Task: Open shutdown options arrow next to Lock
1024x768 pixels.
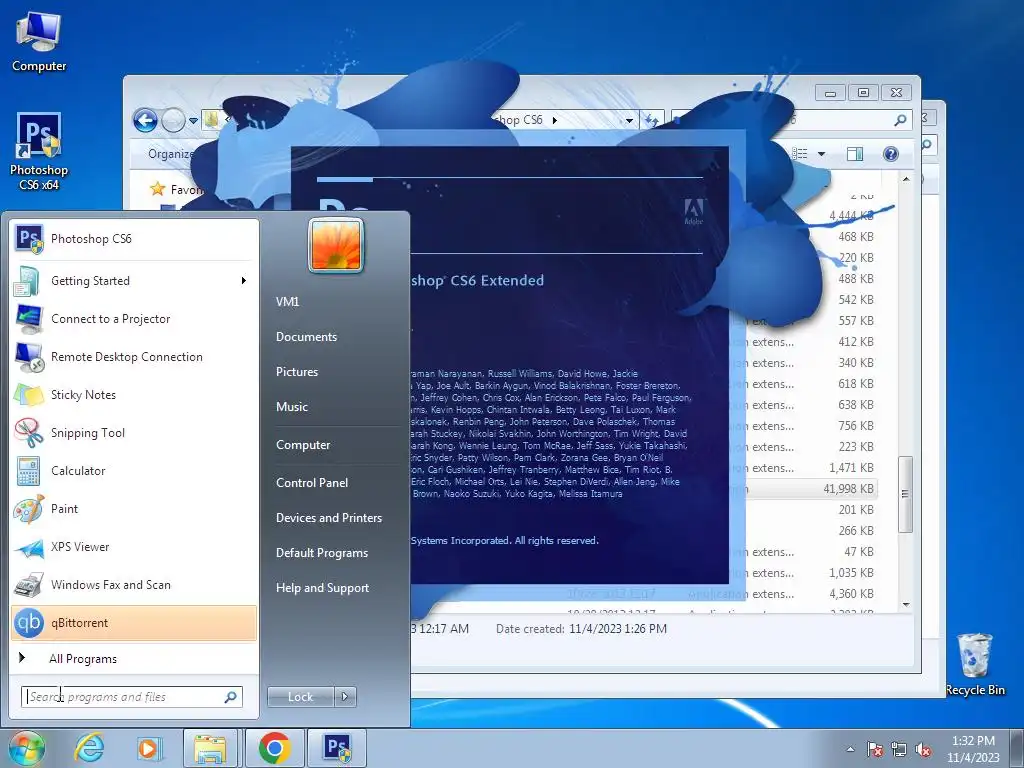Action: point(345,697)
